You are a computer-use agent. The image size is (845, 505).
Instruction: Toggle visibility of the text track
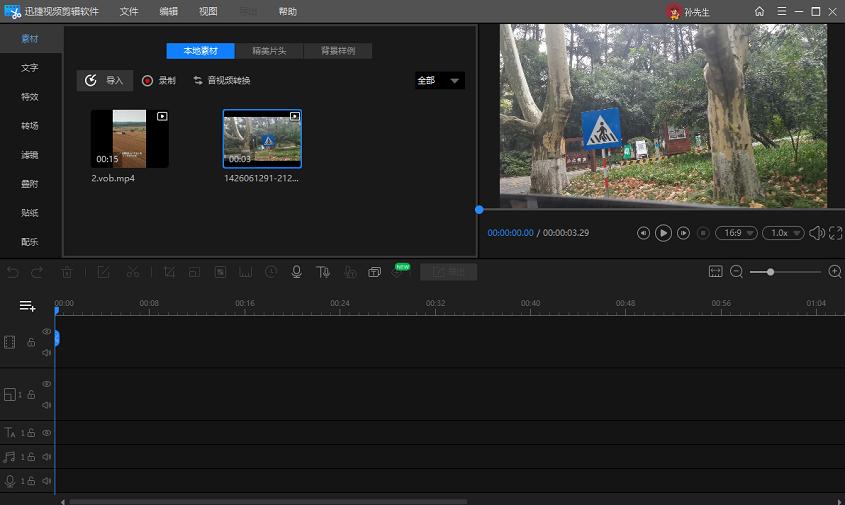coord(46,433)
